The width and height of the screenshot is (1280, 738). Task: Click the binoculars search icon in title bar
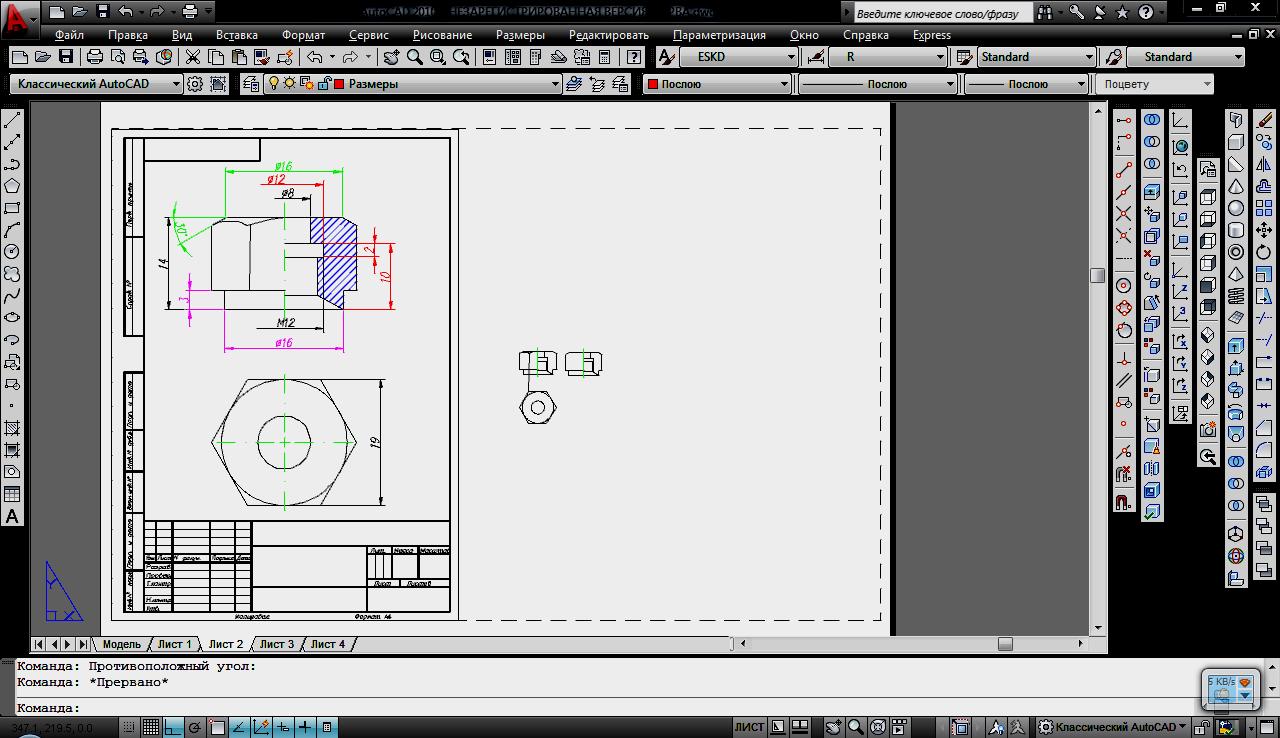coord(1044,13)
